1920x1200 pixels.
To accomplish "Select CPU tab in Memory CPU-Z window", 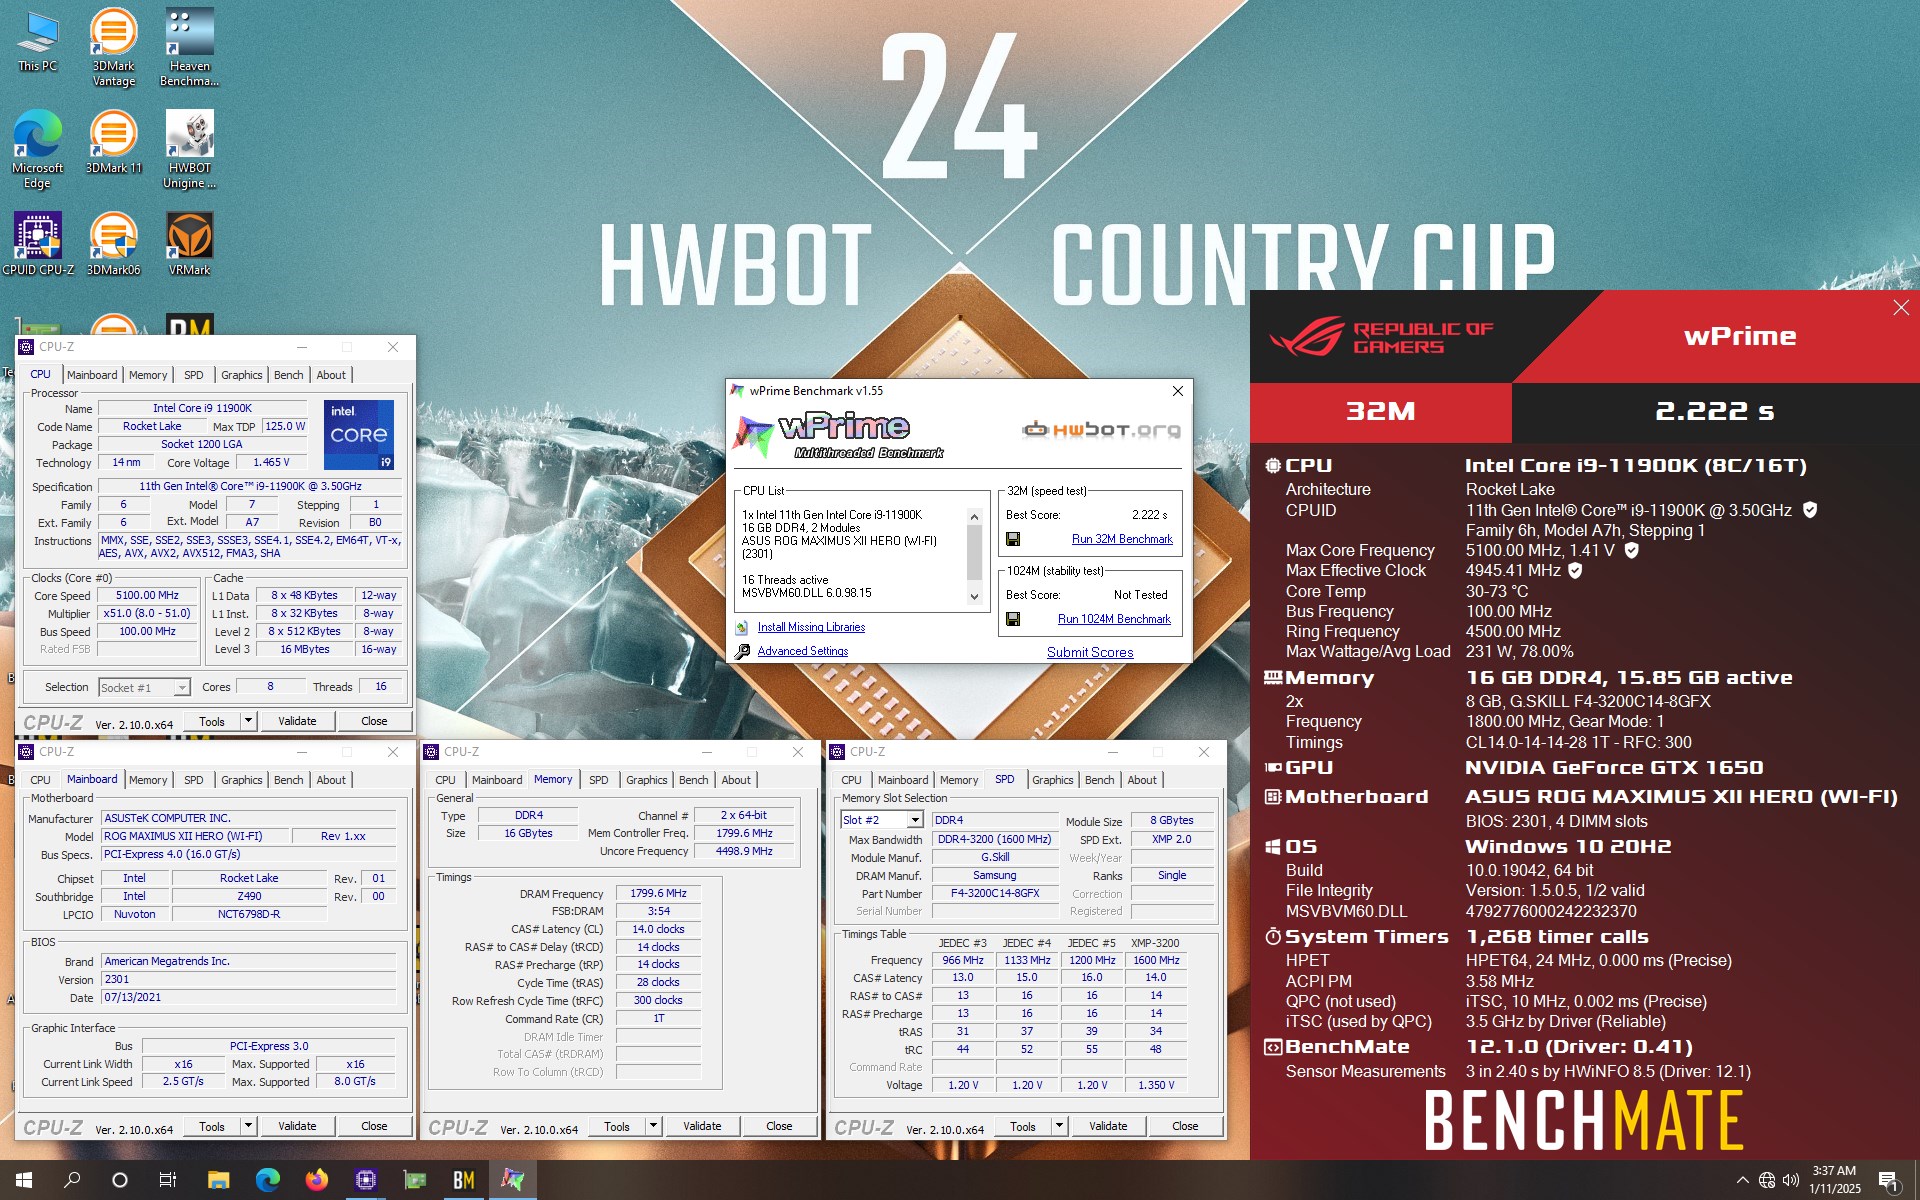I will [445, 780].
